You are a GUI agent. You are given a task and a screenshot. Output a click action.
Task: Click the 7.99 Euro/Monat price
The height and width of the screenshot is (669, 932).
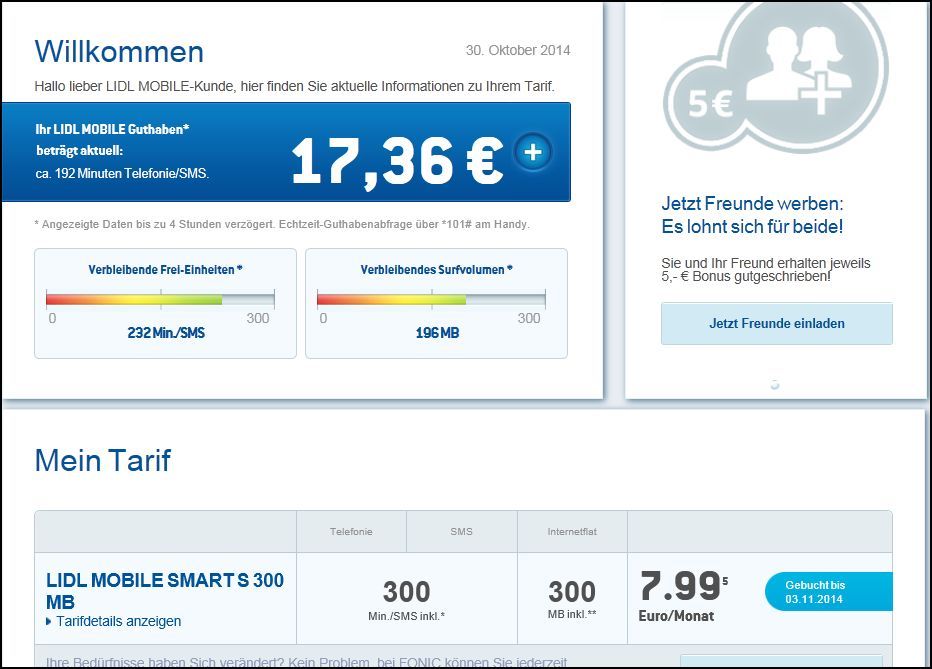tap(683, 595)
